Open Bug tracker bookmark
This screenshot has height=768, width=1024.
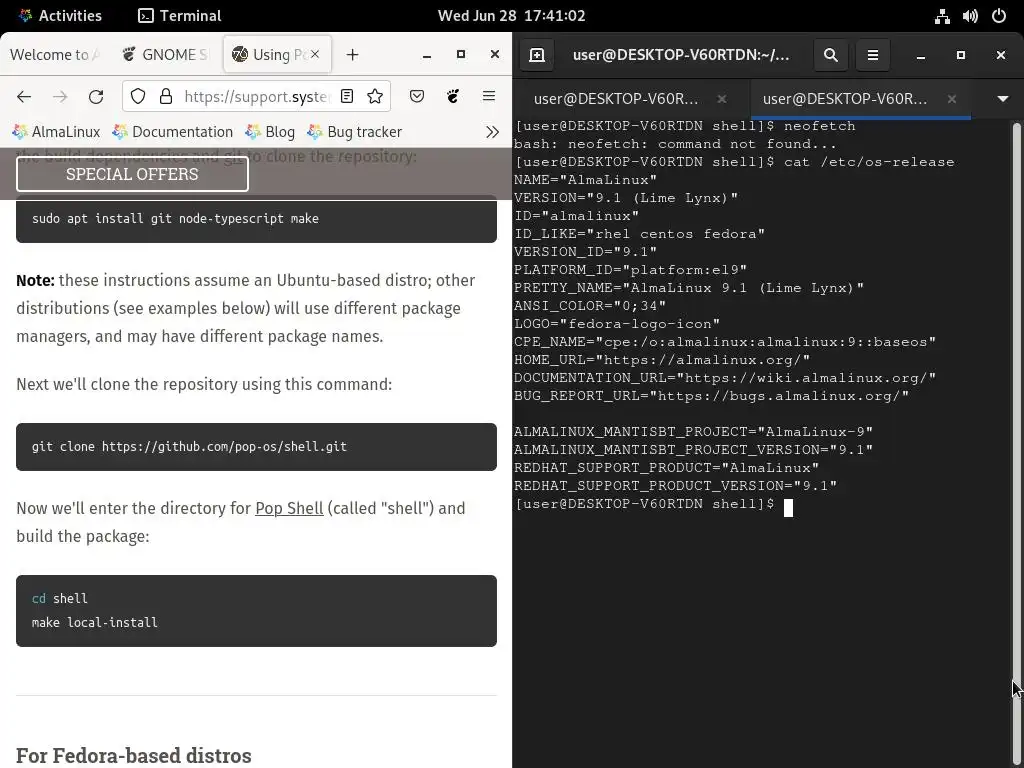(x=355, y=132)
